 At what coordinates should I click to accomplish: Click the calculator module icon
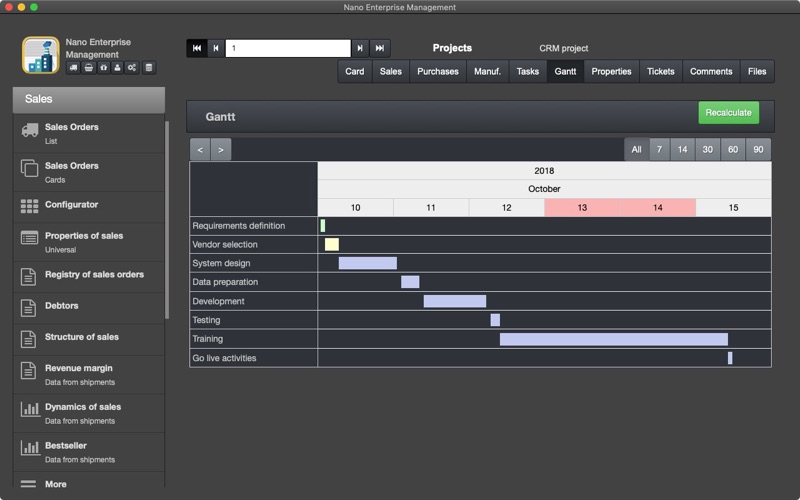[148, 68]
